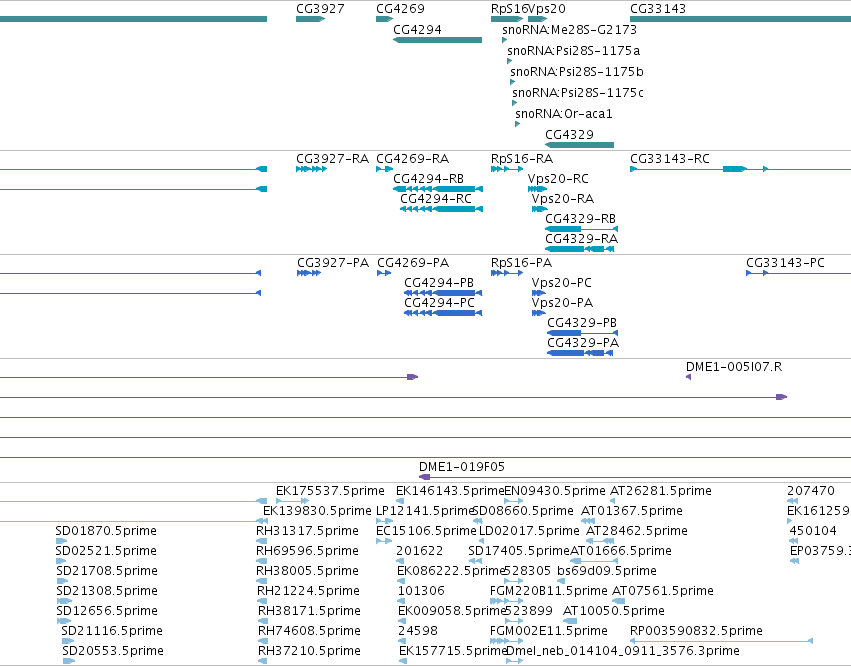
Task: Click protein Vps20-PA label
Action: pos(562,303)
